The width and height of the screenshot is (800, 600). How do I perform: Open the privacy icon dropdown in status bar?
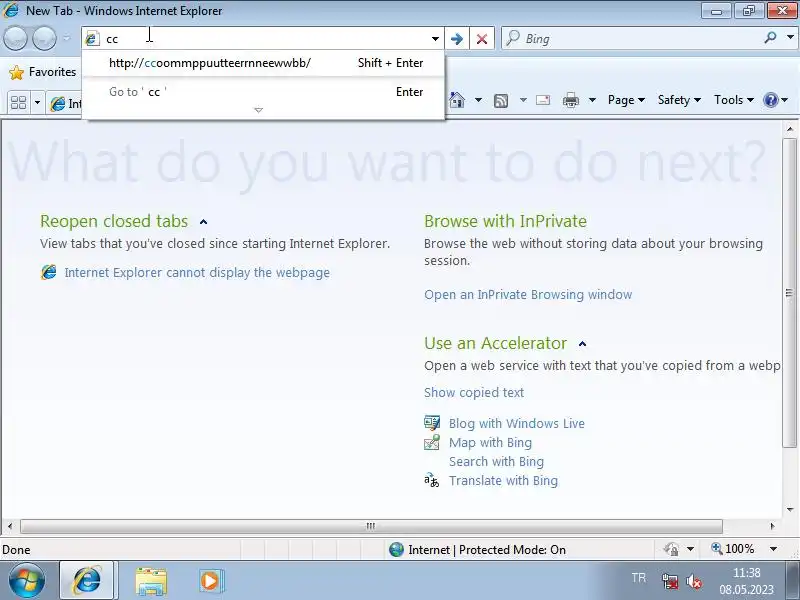(x=690, y=549)
